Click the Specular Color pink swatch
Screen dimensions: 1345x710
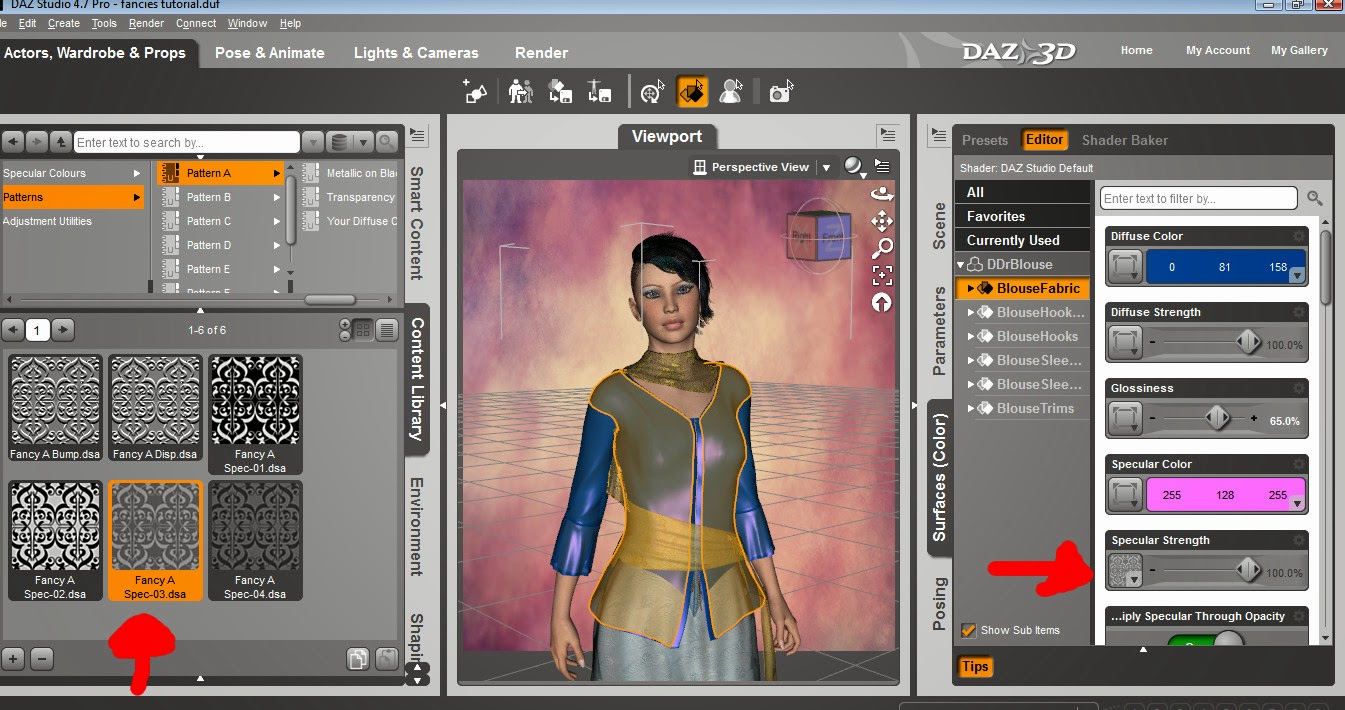coord(1226,496)
